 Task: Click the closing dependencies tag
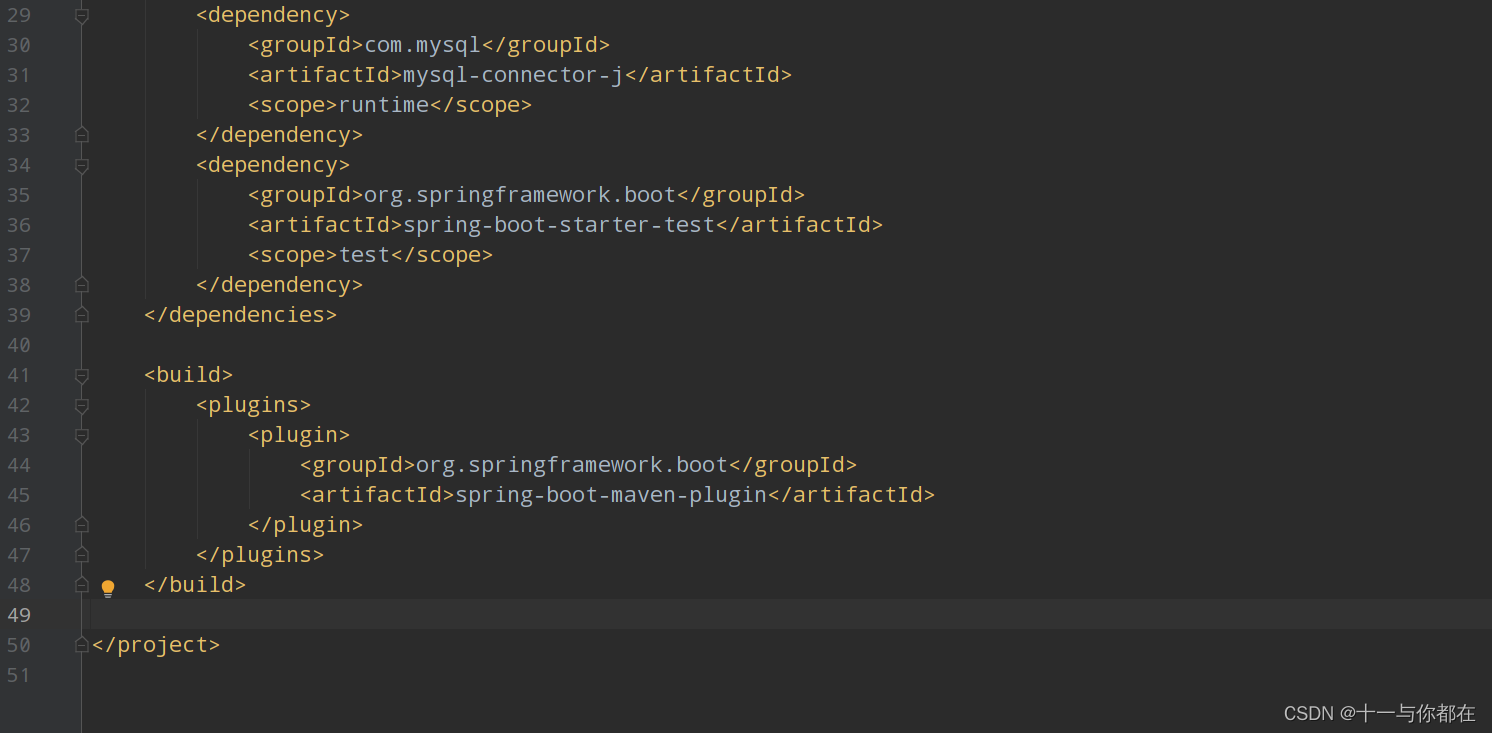(x=240, y=314)
